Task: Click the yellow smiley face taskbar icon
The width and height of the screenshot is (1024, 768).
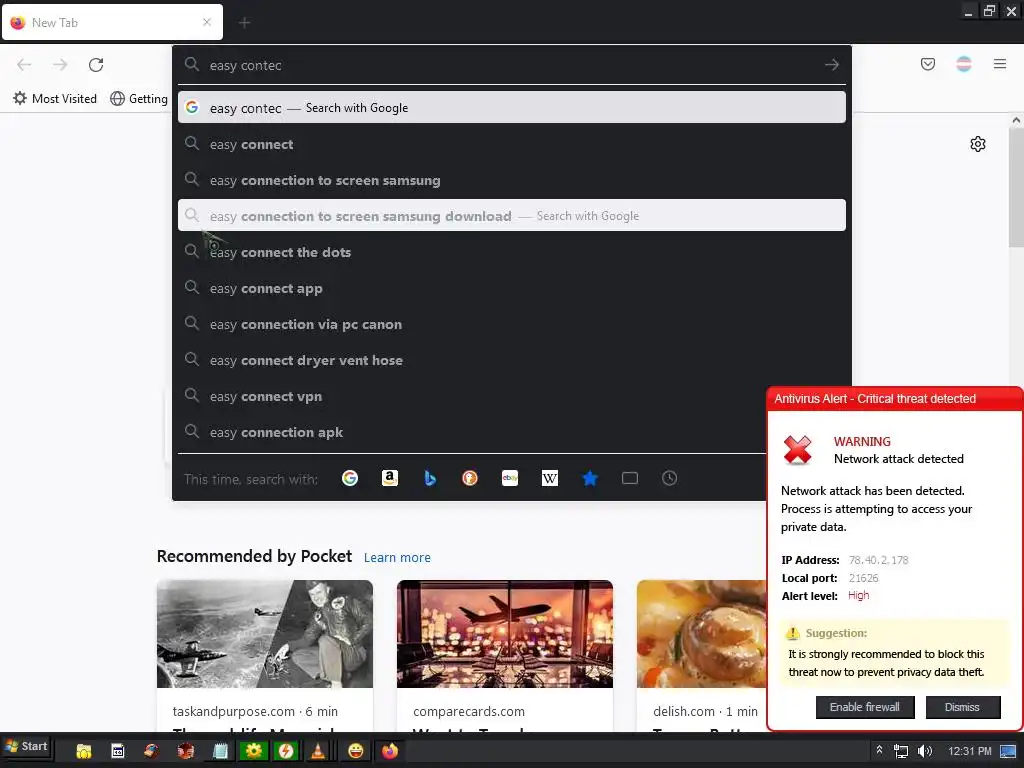Action: pyautogui.click(x=355, y=751)
